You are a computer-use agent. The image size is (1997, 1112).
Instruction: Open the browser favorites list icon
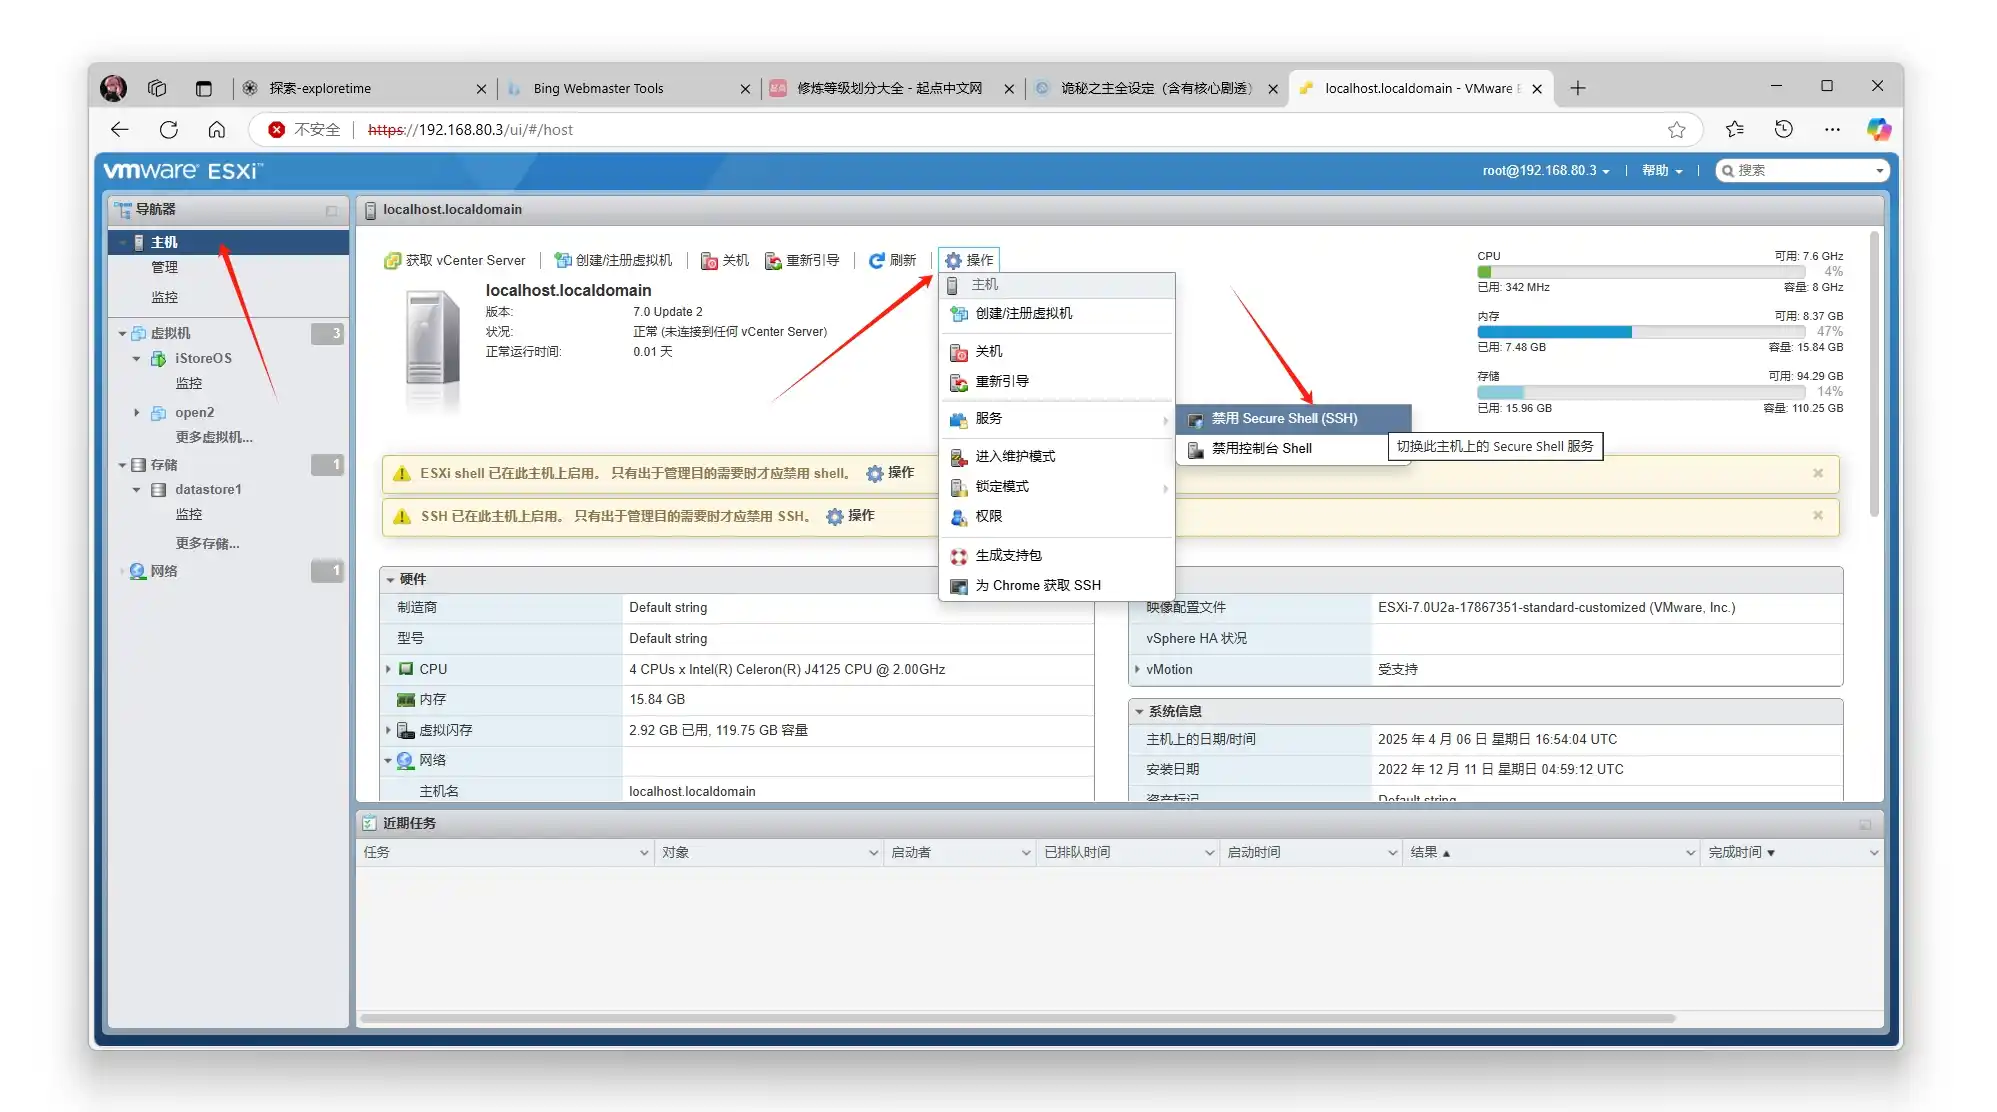(1735, 129)
